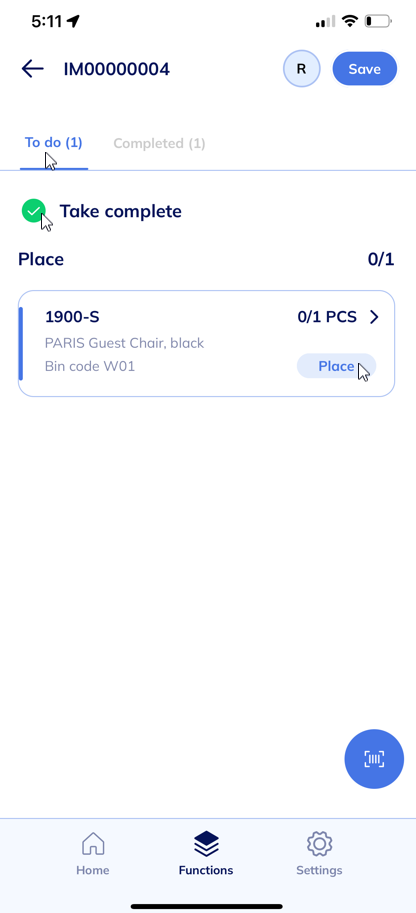Tap the green Take complete checkmark
The image size is (416, 913).
tap(34, 211)
